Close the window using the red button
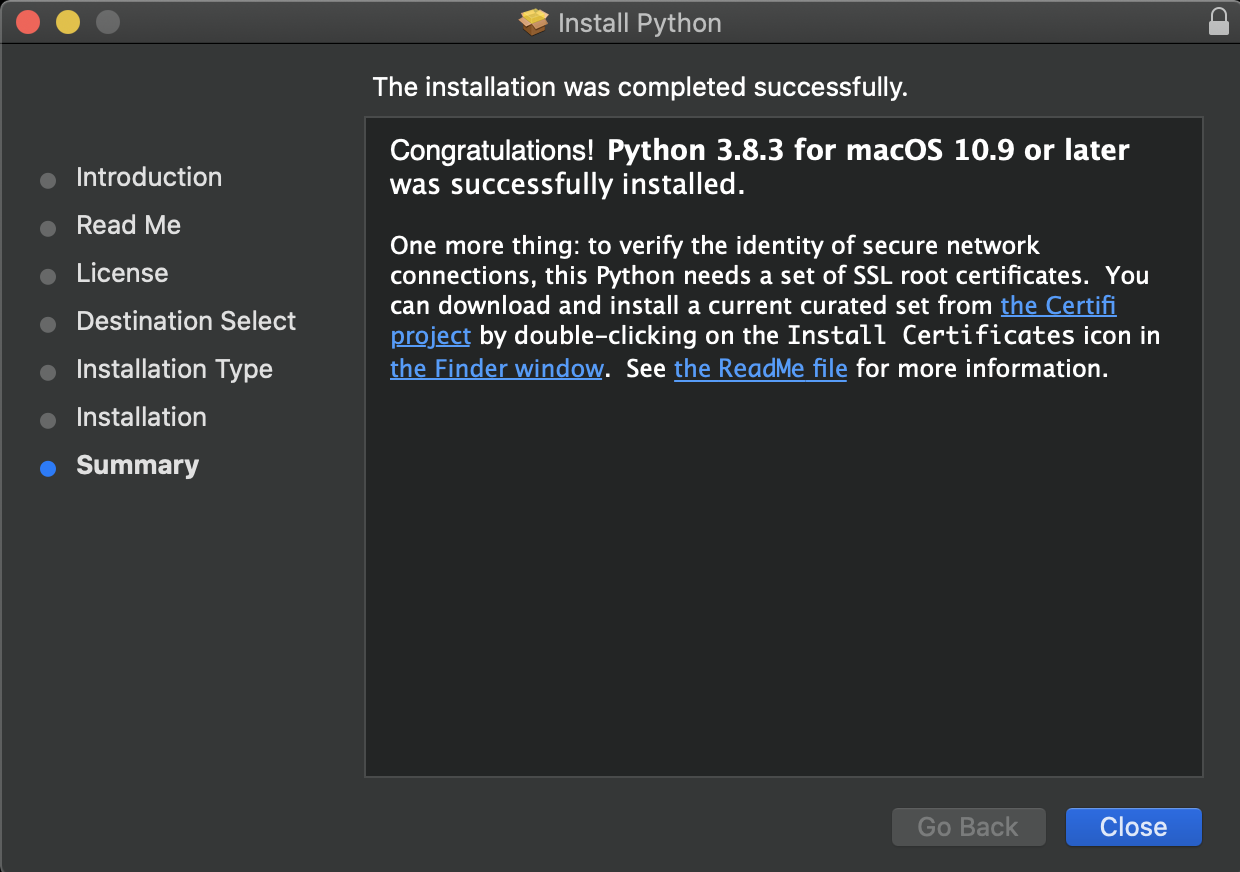 28,21
